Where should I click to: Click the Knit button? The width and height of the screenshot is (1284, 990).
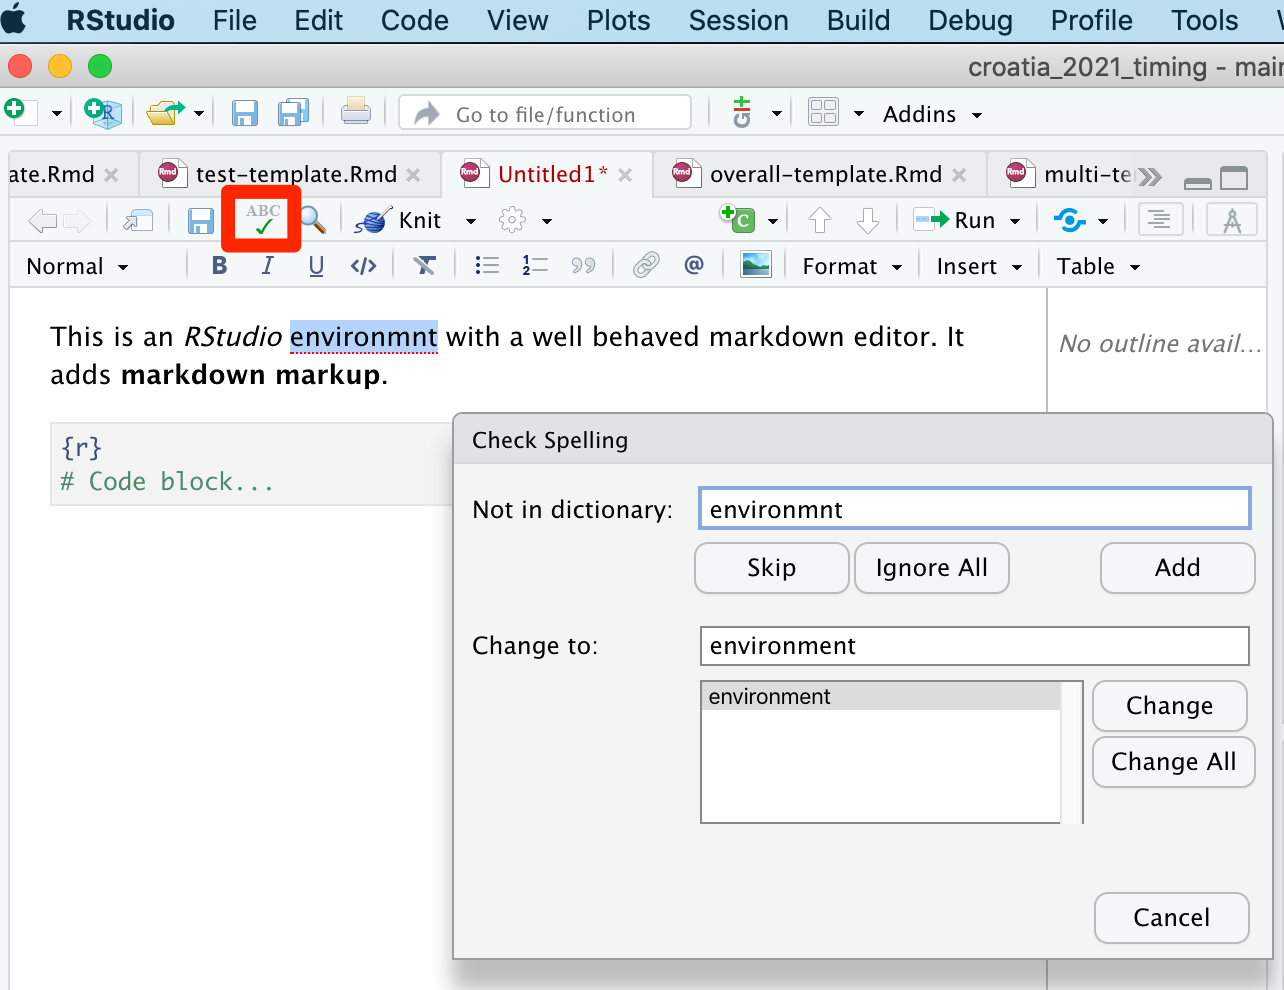click(399, 220)
